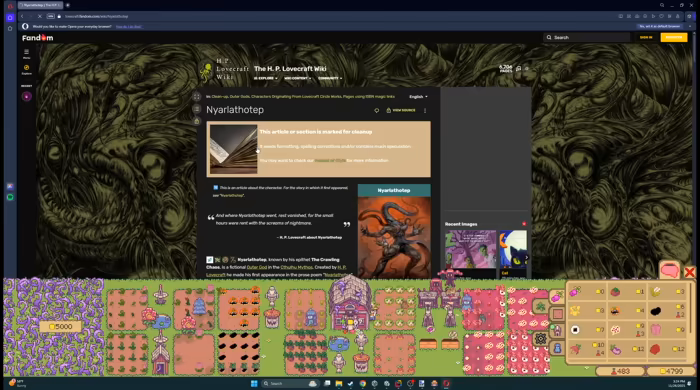Open the English language dropdown
Screen dimensions: 700x390
418,97
